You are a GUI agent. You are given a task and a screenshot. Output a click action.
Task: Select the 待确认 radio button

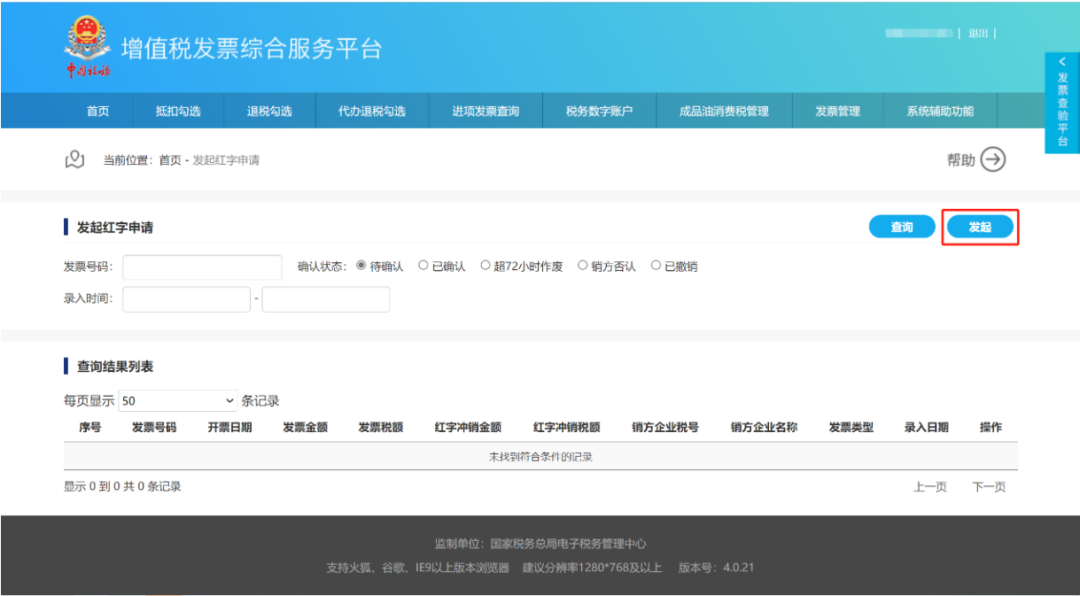(362, 266)
